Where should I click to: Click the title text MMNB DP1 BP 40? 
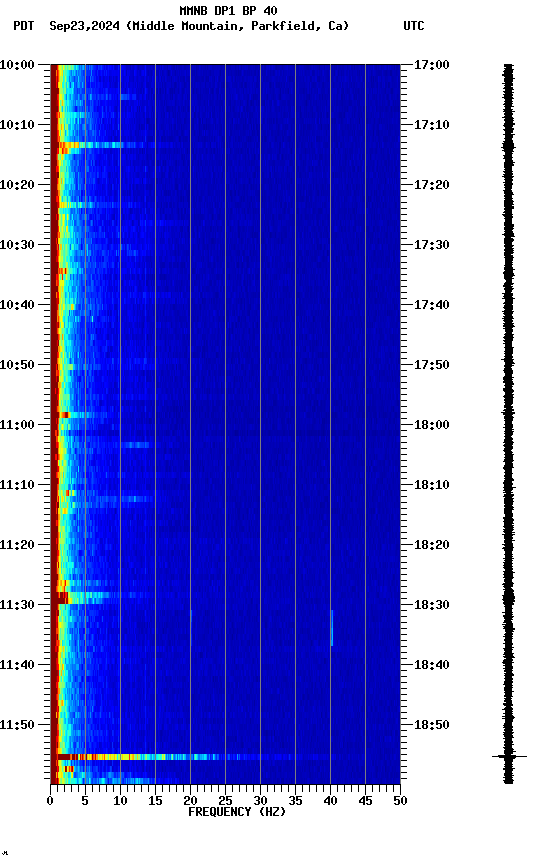228,10
